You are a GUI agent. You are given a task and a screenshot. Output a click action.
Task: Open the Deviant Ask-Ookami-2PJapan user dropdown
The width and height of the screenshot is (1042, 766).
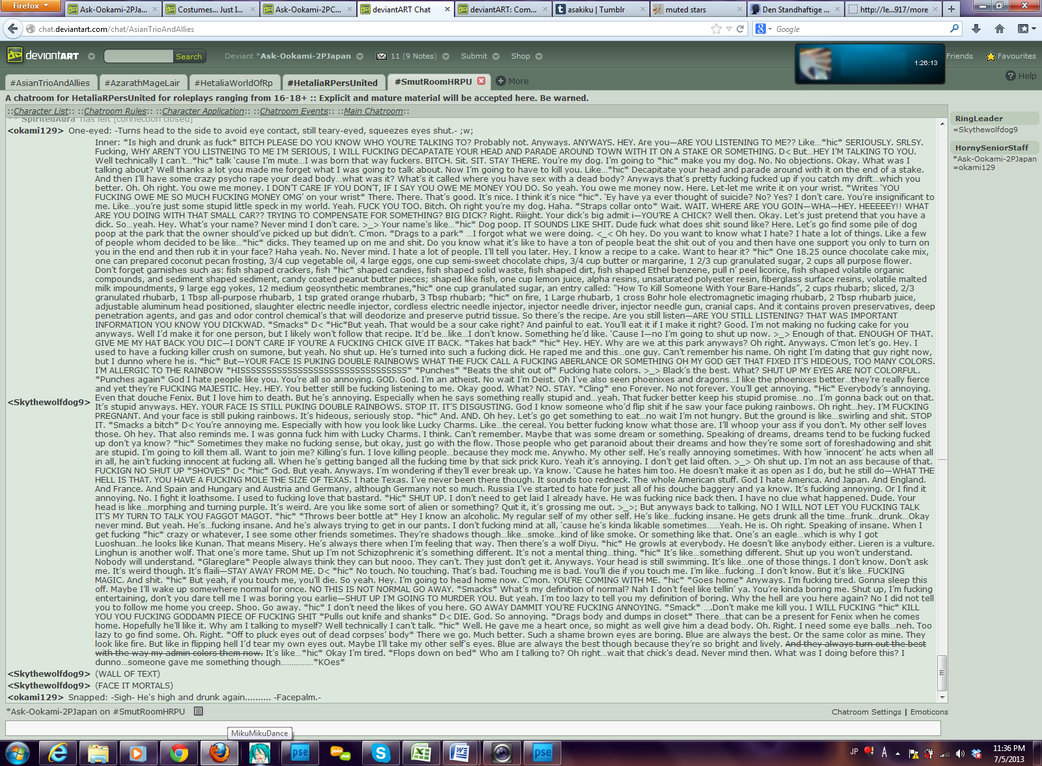[x=360, y=56]
